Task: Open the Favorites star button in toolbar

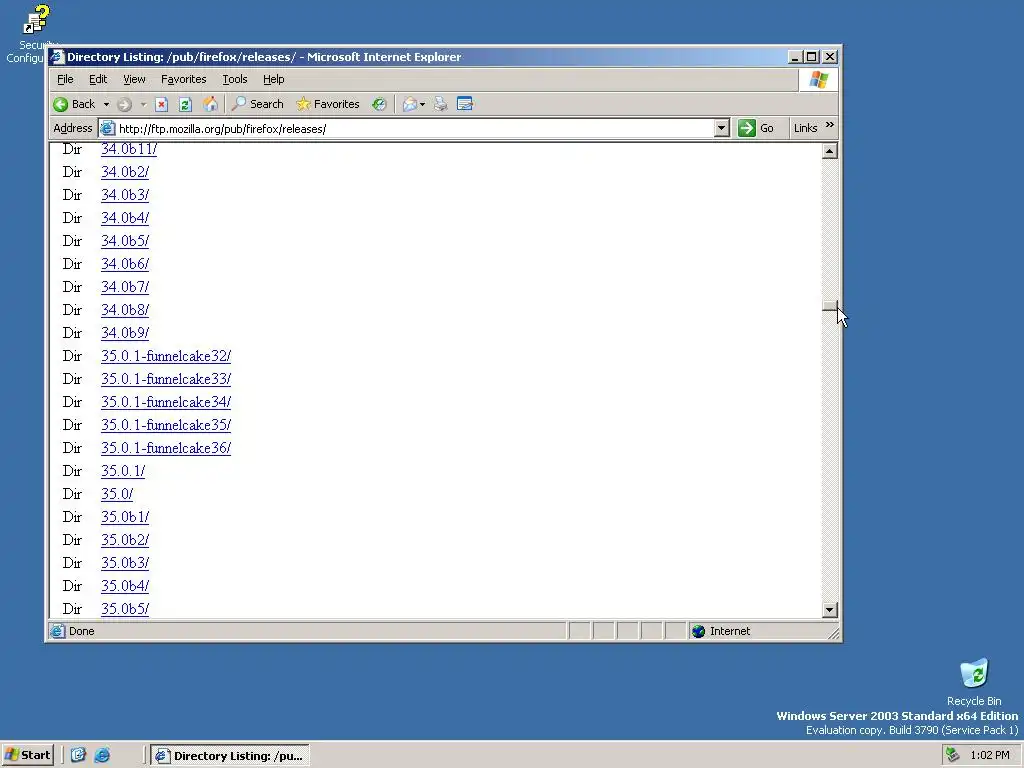Action: click(327, 104)
